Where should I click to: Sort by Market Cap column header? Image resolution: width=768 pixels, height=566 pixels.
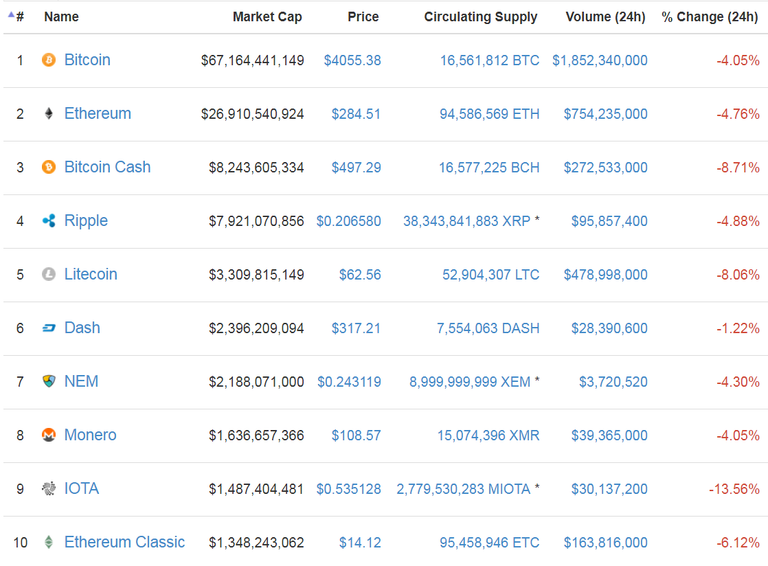click(267, 17)
